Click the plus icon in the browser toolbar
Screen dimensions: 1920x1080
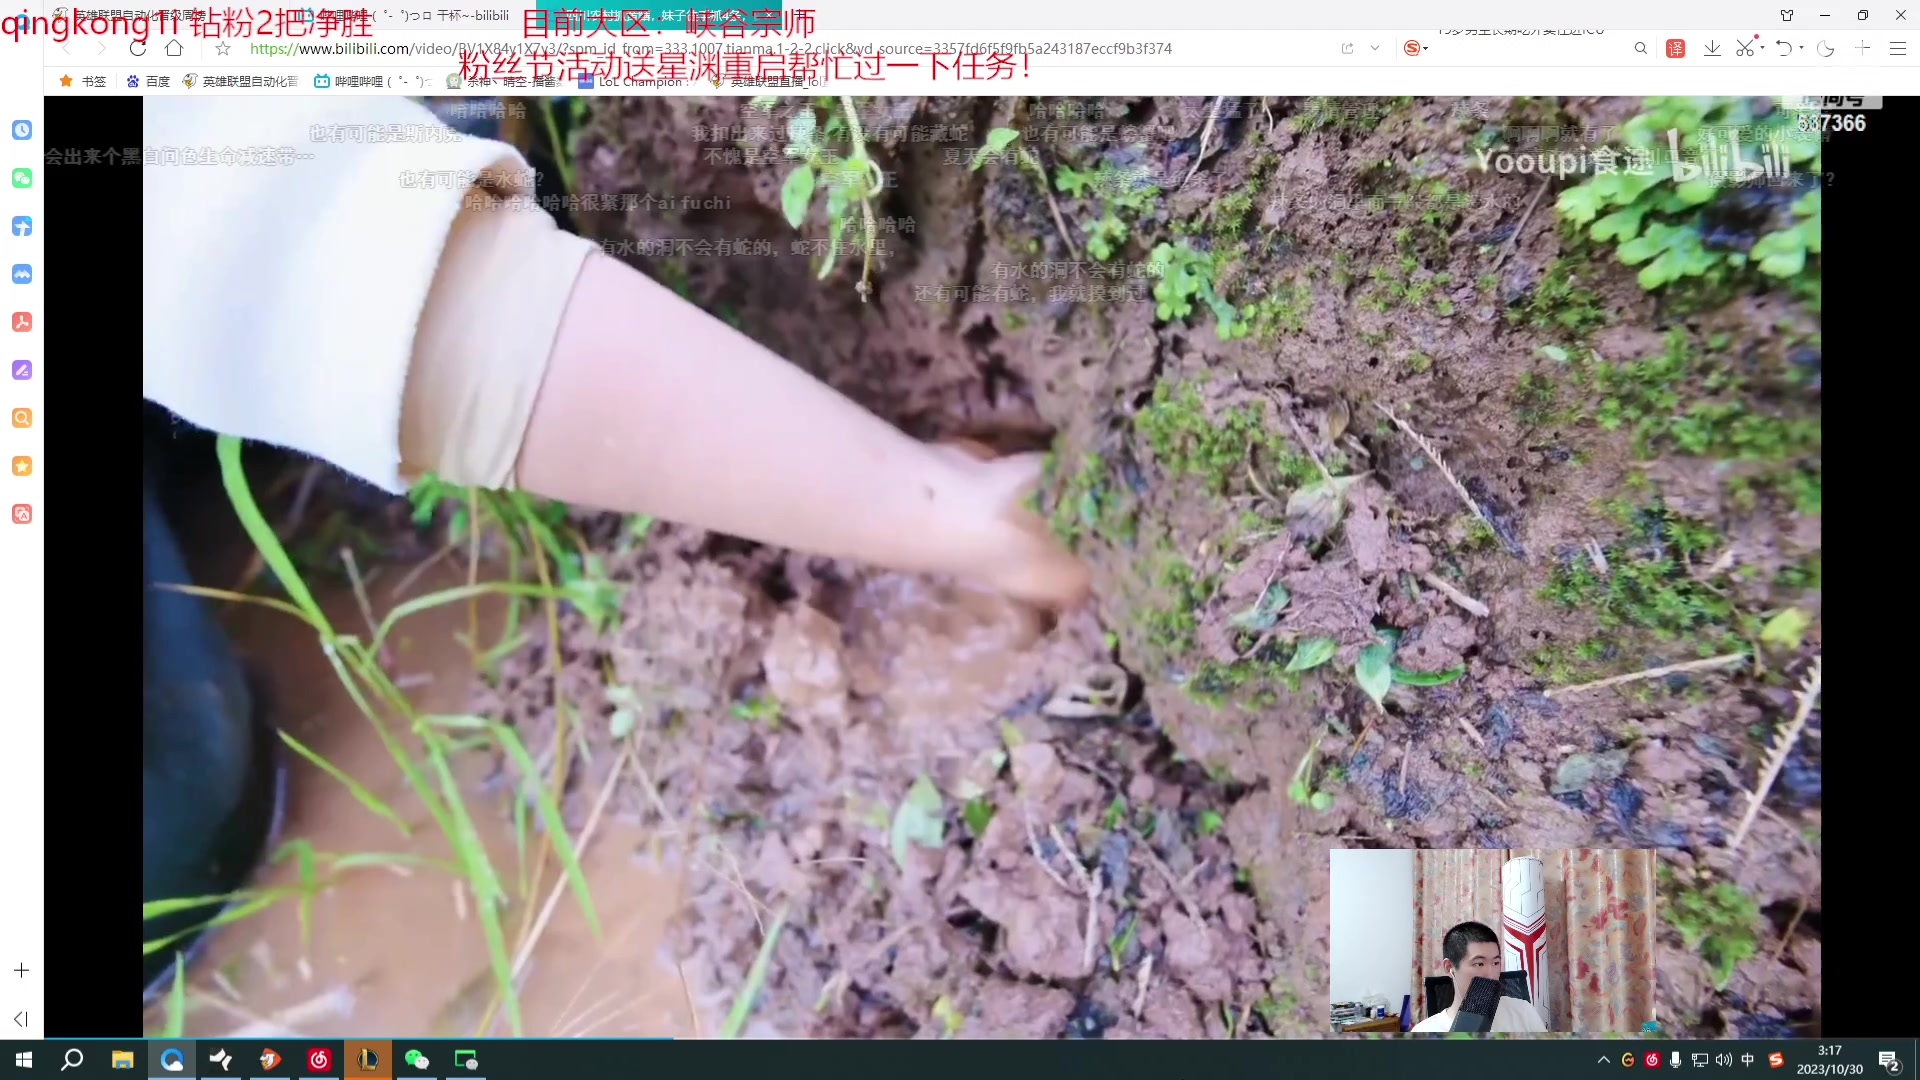pos(1862,48)
